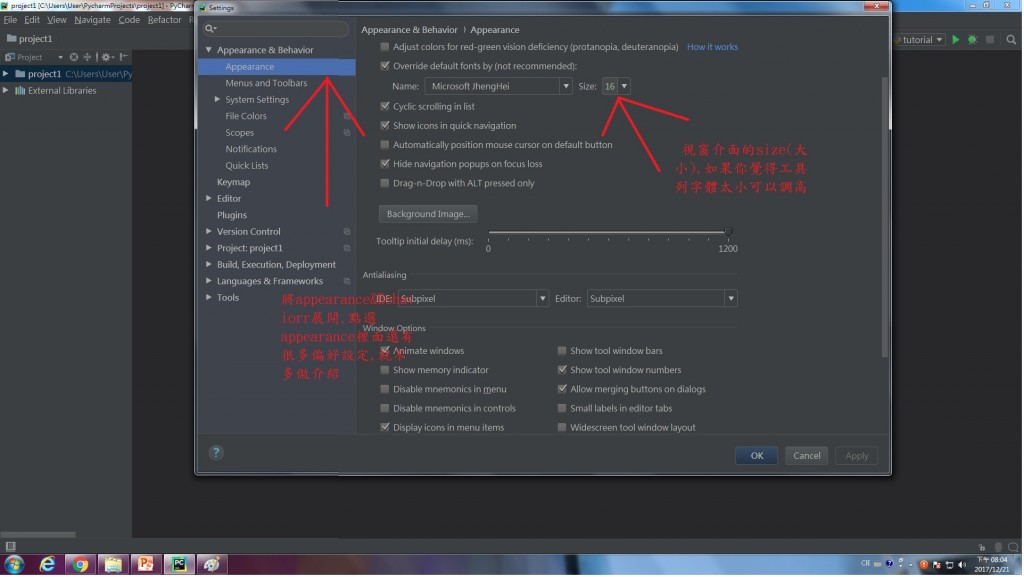
Task: Open the Background Image... button
Action: pyautogui.click(x=428, y=214)
